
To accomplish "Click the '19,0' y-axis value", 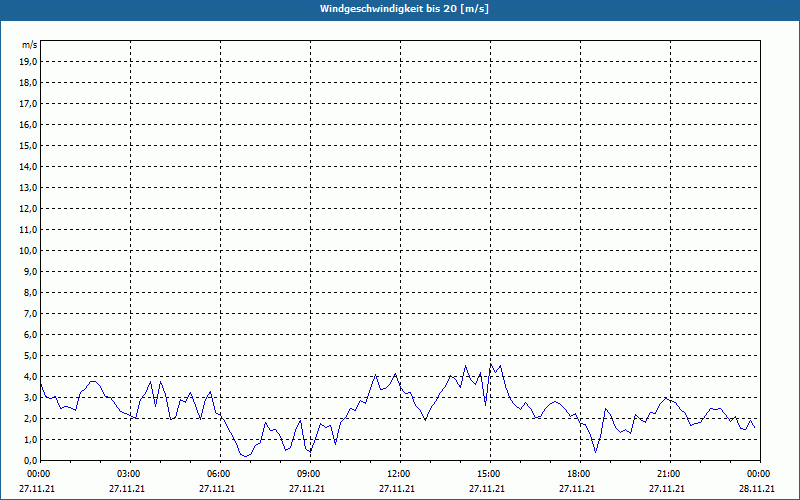I will point(28,62).
